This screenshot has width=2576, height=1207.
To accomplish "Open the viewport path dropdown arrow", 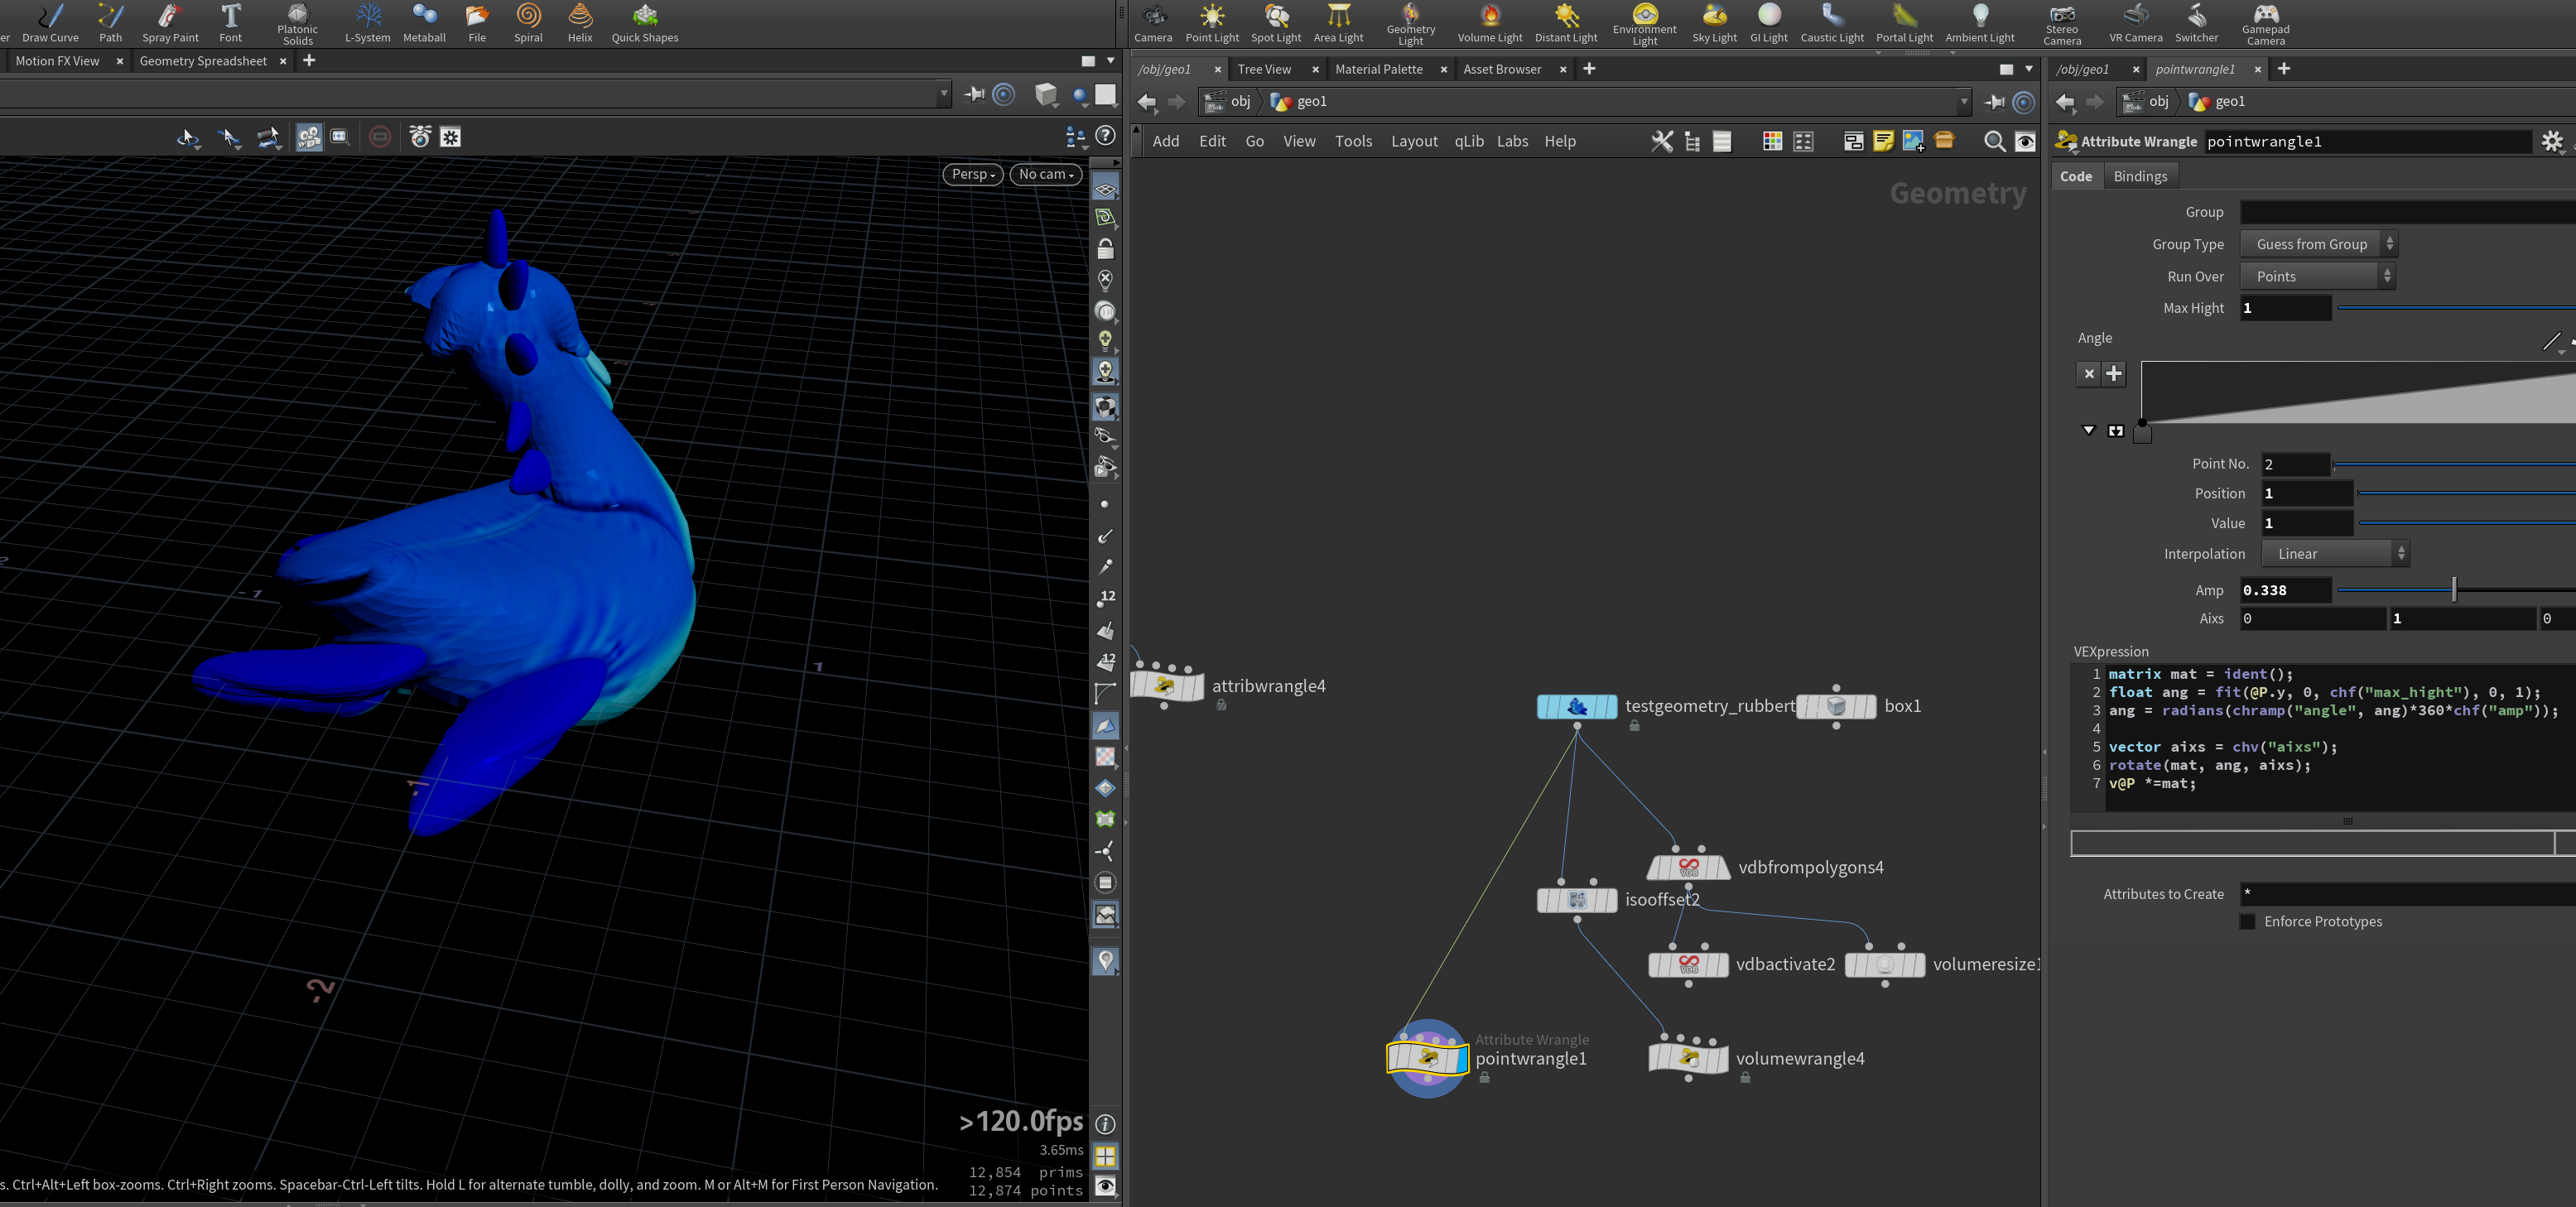I will [x=944, y=94].
